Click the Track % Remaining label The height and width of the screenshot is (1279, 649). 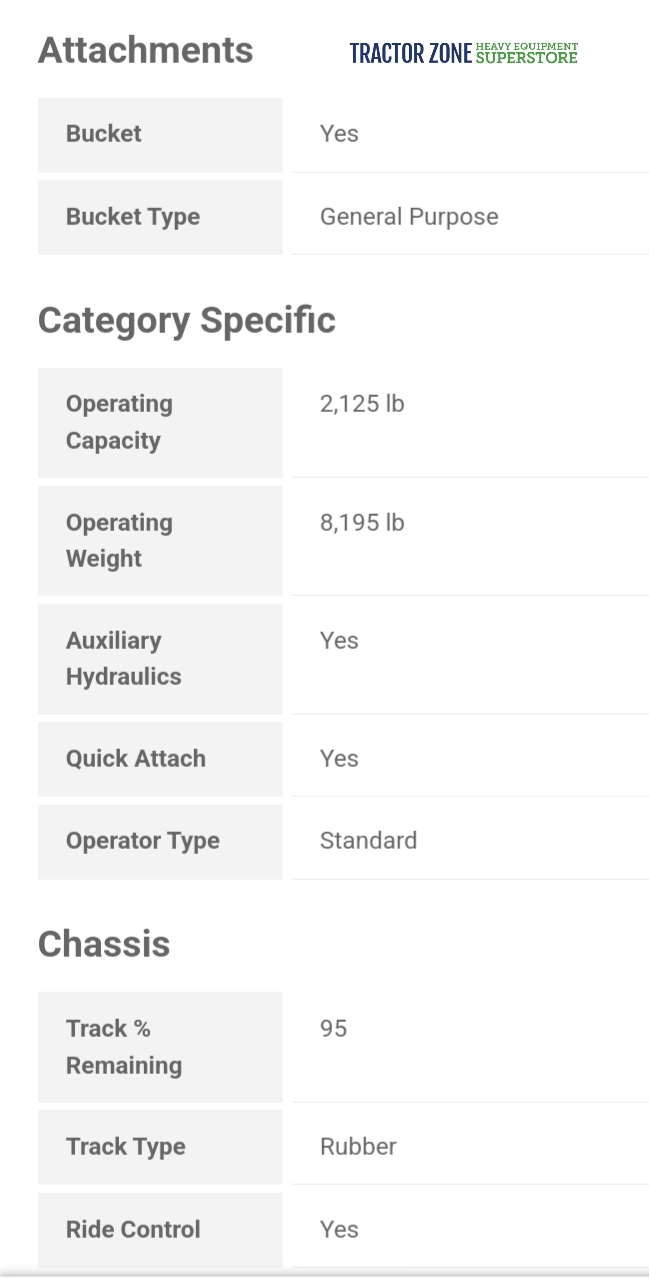point(124,1046)
